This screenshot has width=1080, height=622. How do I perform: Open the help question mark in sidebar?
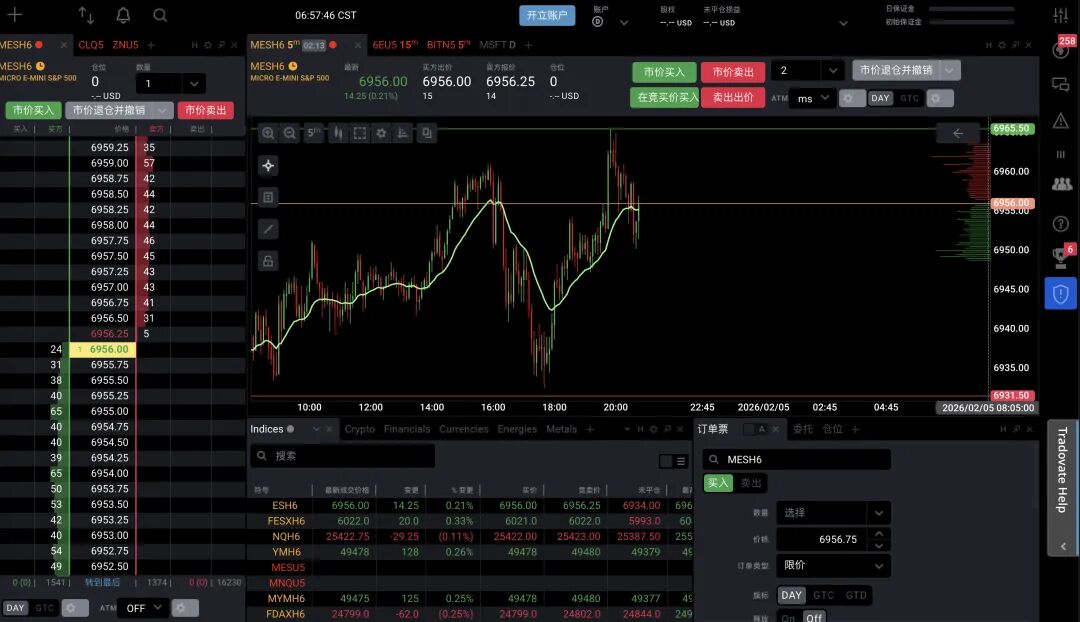click(x=1061, y=223)
